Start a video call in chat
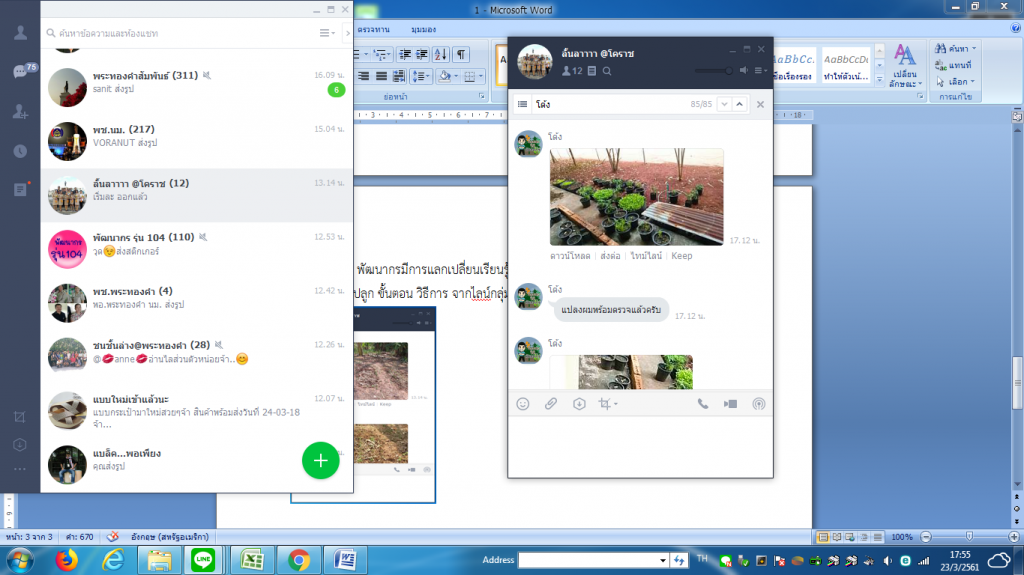Image resolution: width=1024 pixels, height=575 pixels. tap(730, 404)
